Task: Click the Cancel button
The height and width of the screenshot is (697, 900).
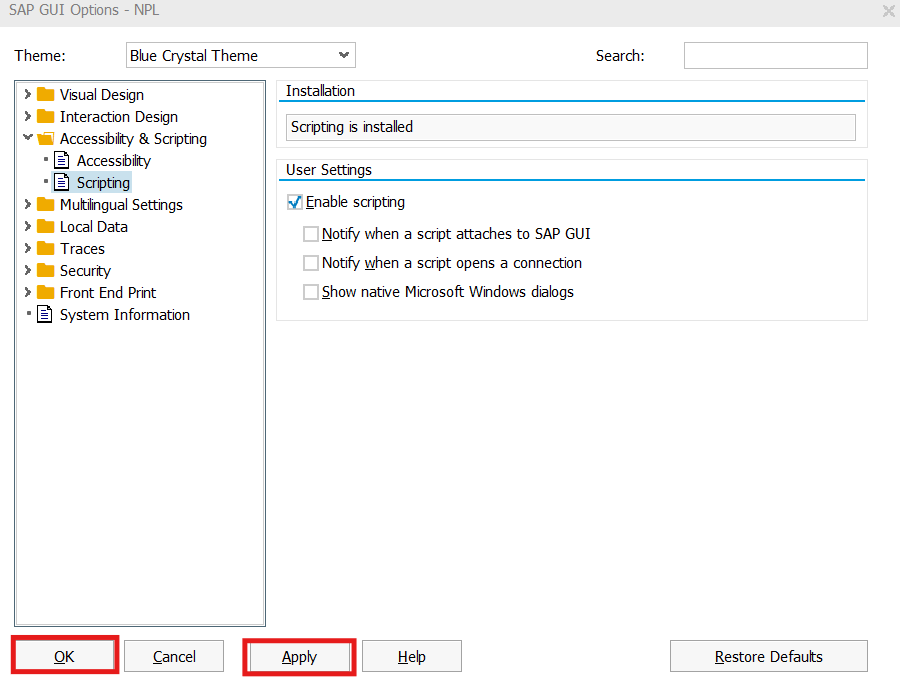Action: tap(174, 656)
